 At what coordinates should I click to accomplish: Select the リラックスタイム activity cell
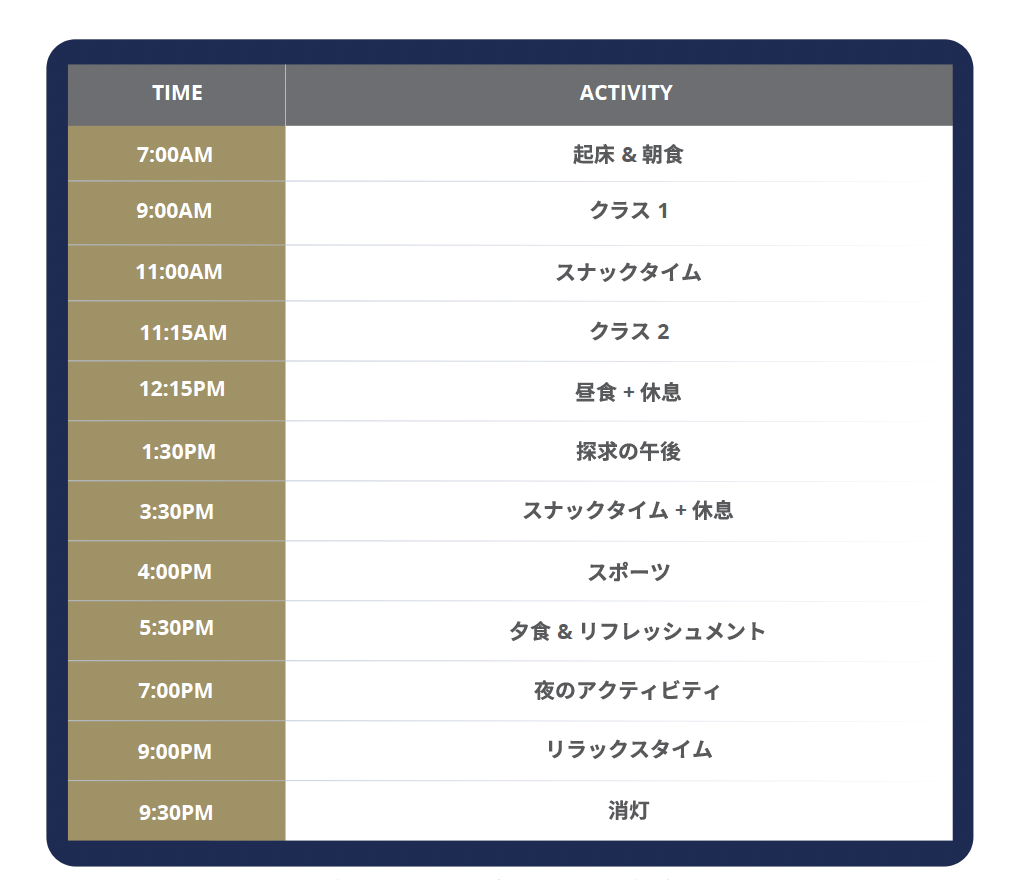(628, 750)
